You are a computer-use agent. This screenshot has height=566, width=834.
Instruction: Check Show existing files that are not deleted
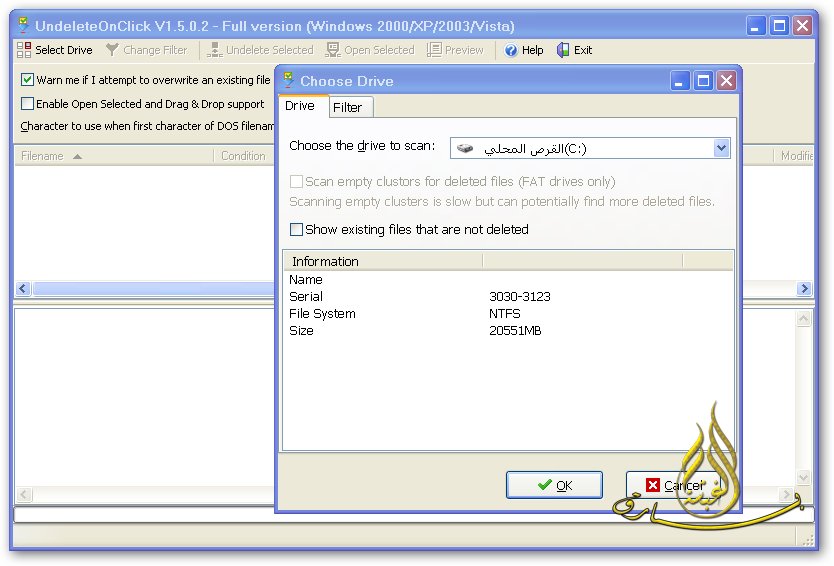pyautogui.click(x=296, y=229)
